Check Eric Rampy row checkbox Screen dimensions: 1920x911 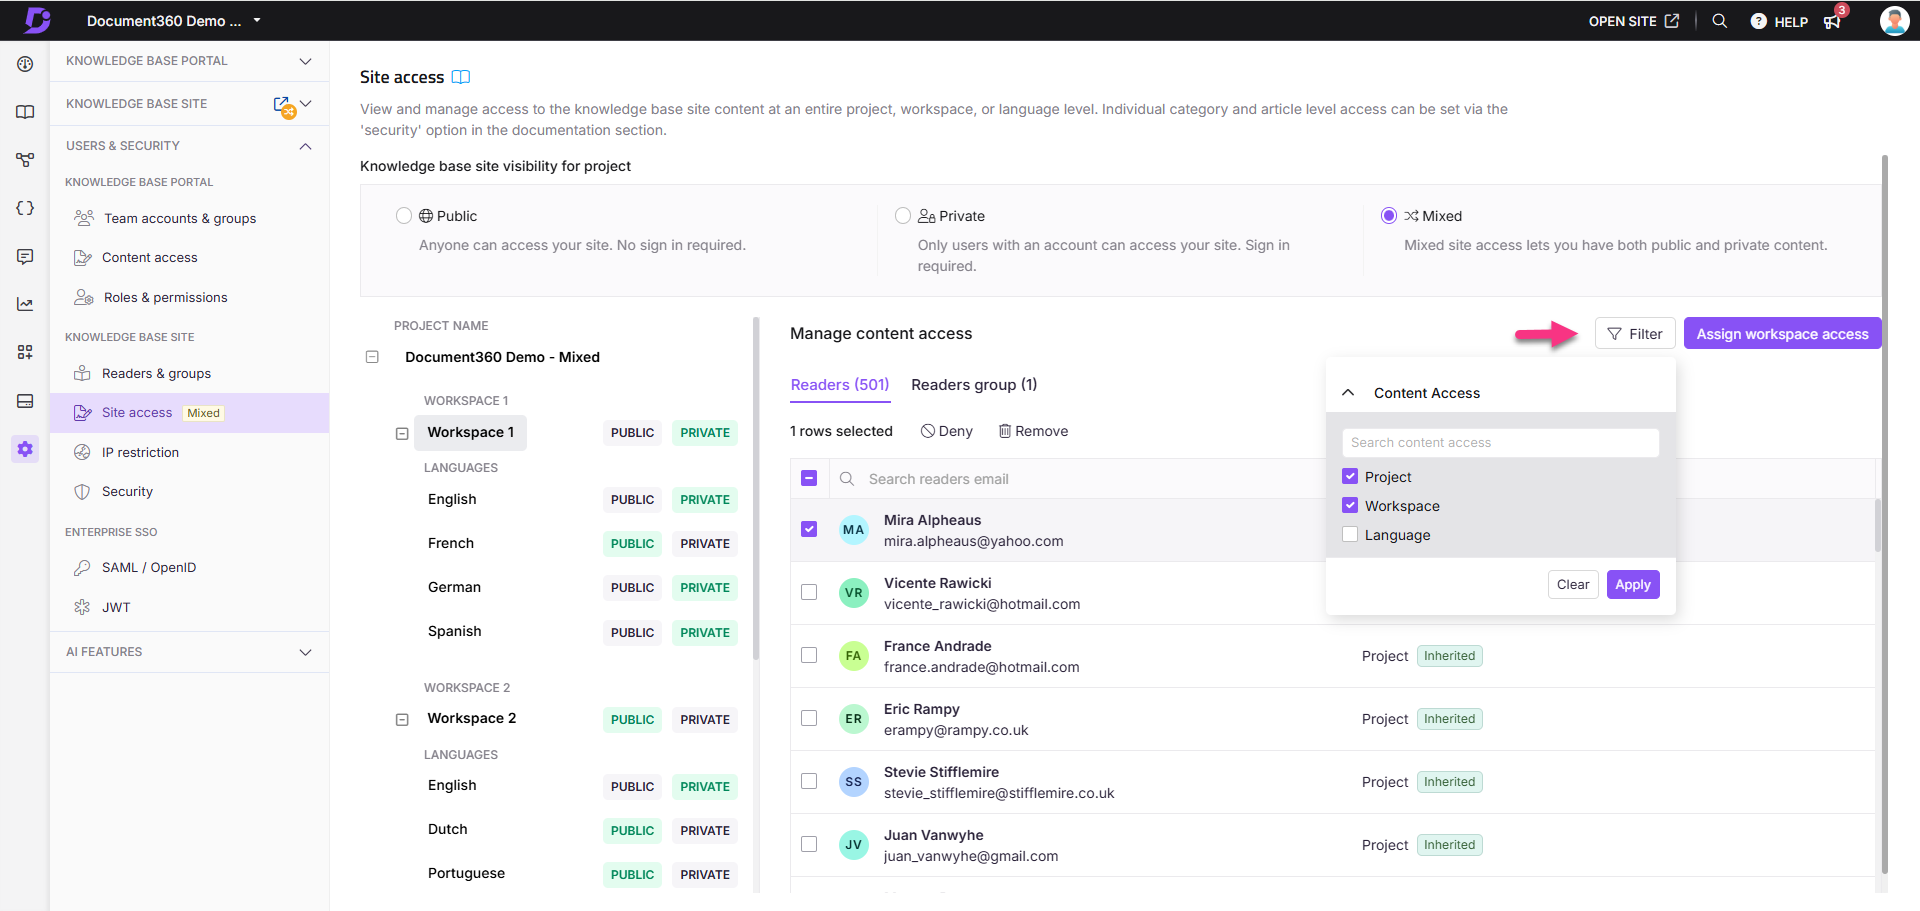[x=809, y=718]
